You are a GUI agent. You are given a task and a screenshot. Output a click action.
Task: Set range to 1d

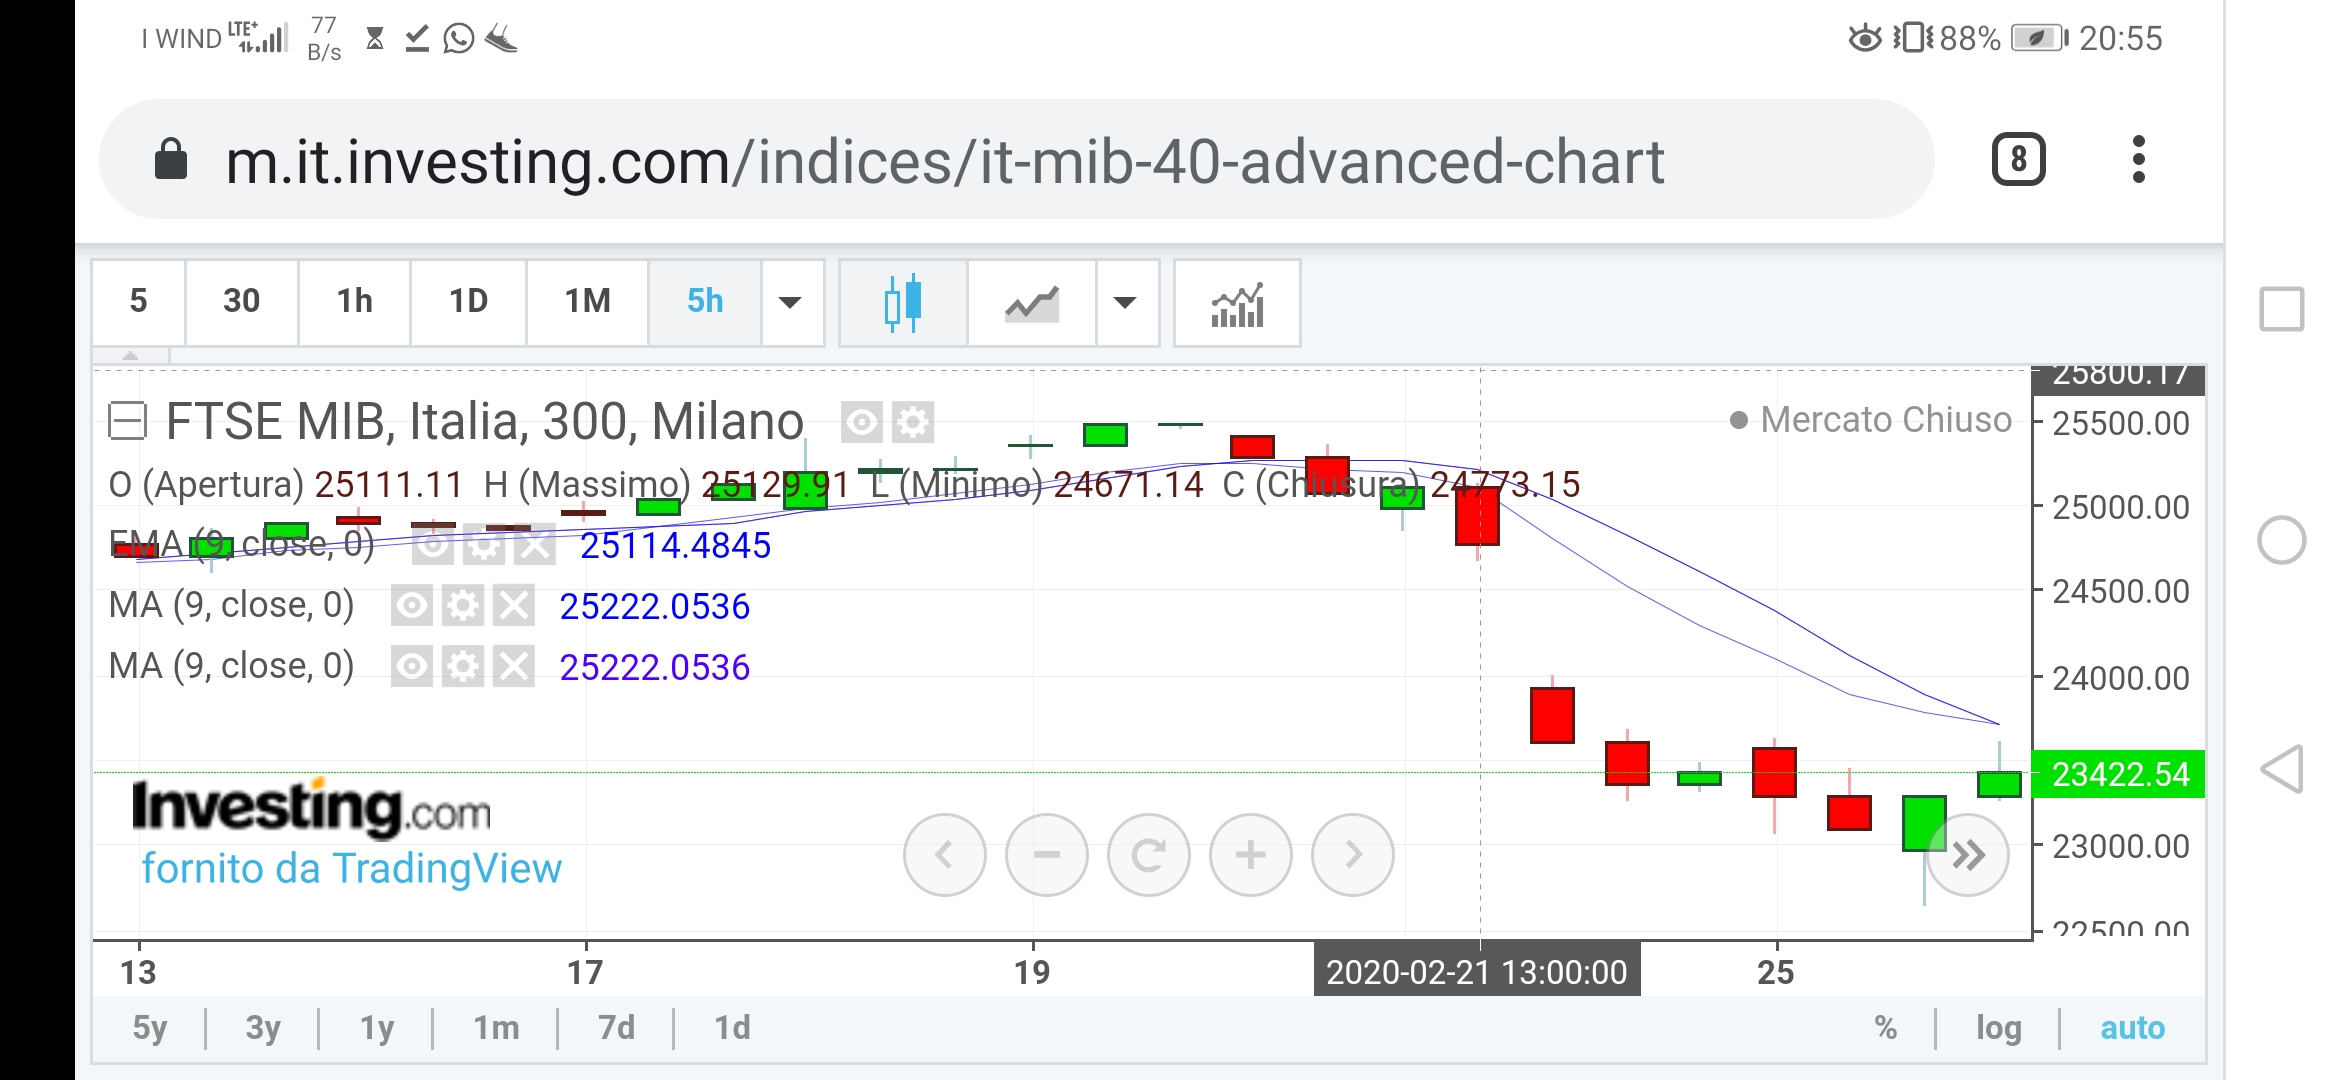pyautogui.click(x=732, y=1028)
